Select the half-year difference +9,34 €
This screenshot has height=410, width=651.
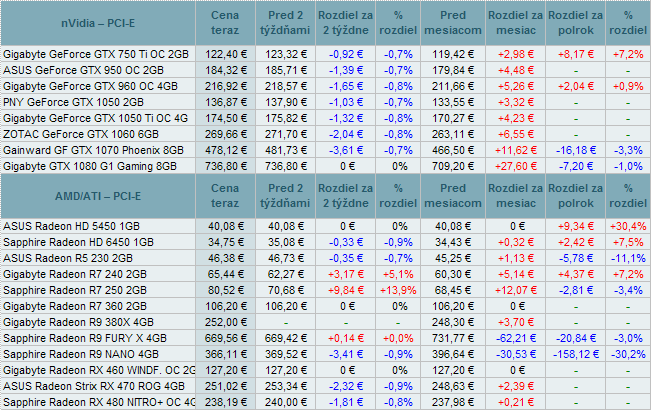click(576, 226)
